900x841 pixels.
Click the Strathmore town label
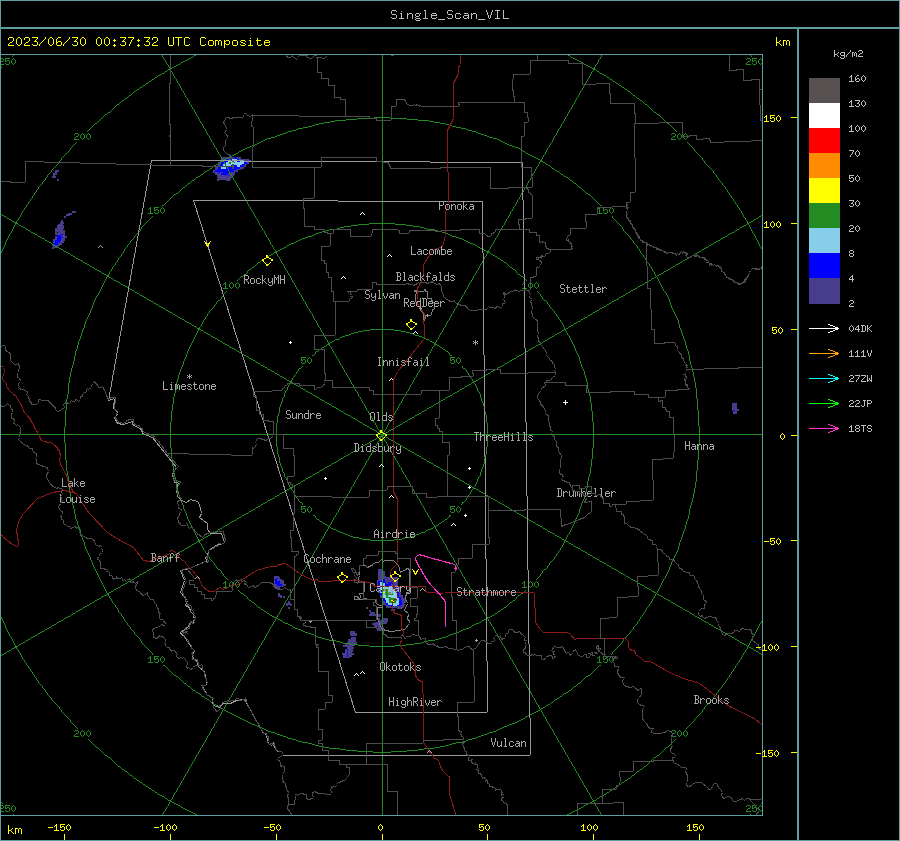[x=486, y=592]
